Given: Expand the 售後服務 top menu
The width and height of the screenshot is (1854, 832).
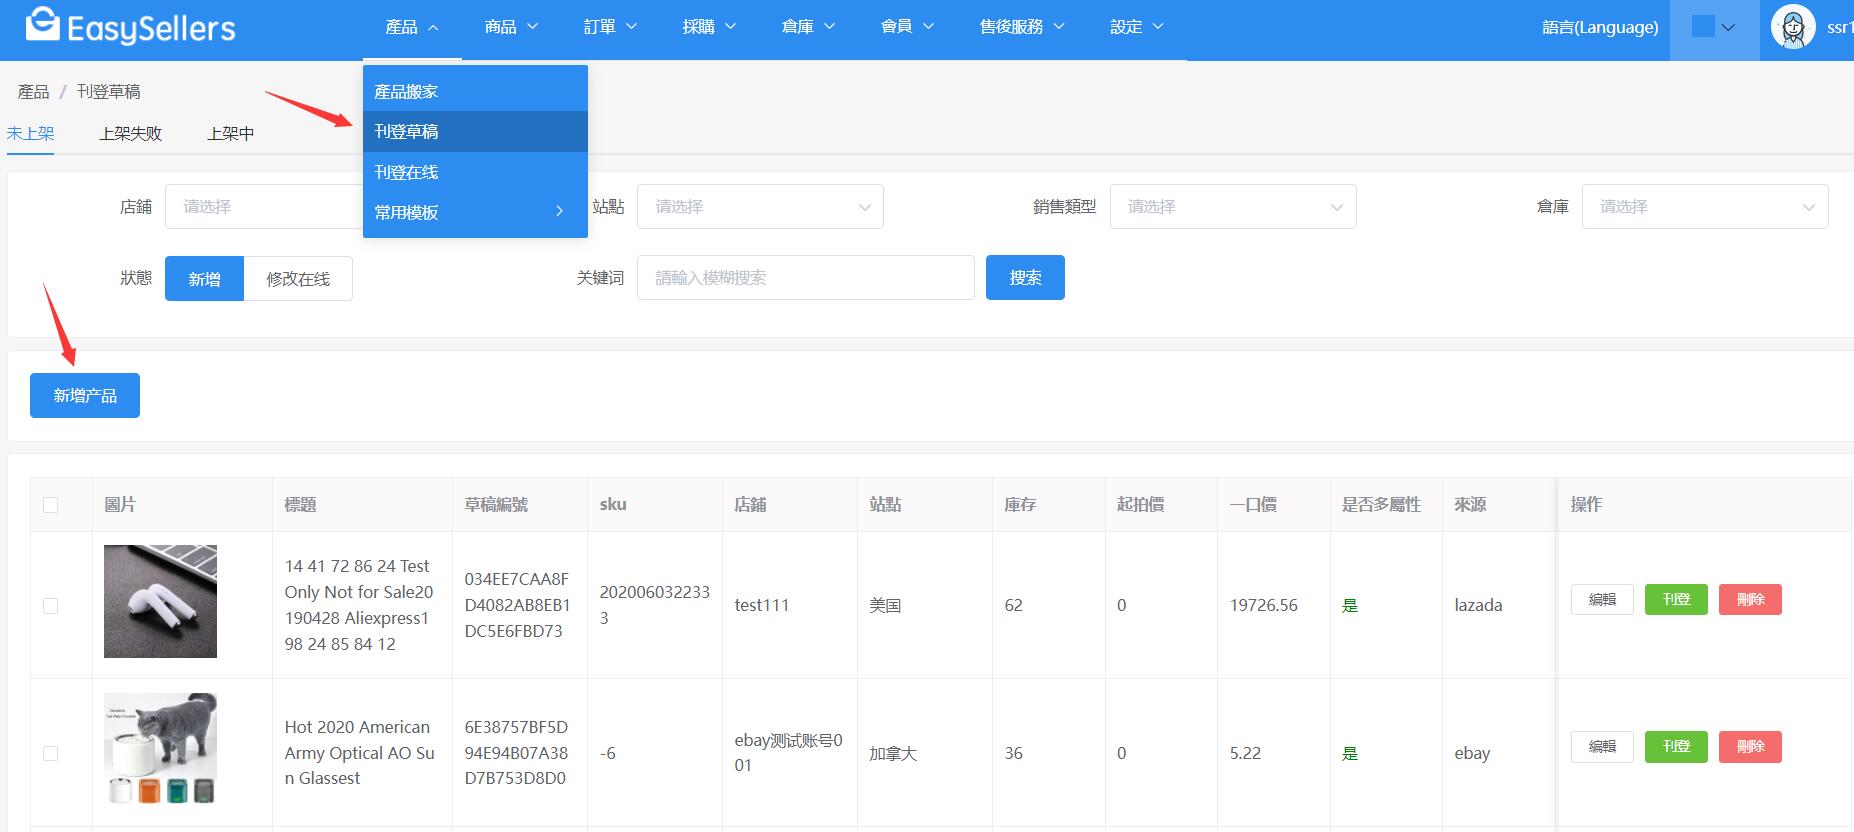Looking at the screenshot, I should coord(1022,27).
